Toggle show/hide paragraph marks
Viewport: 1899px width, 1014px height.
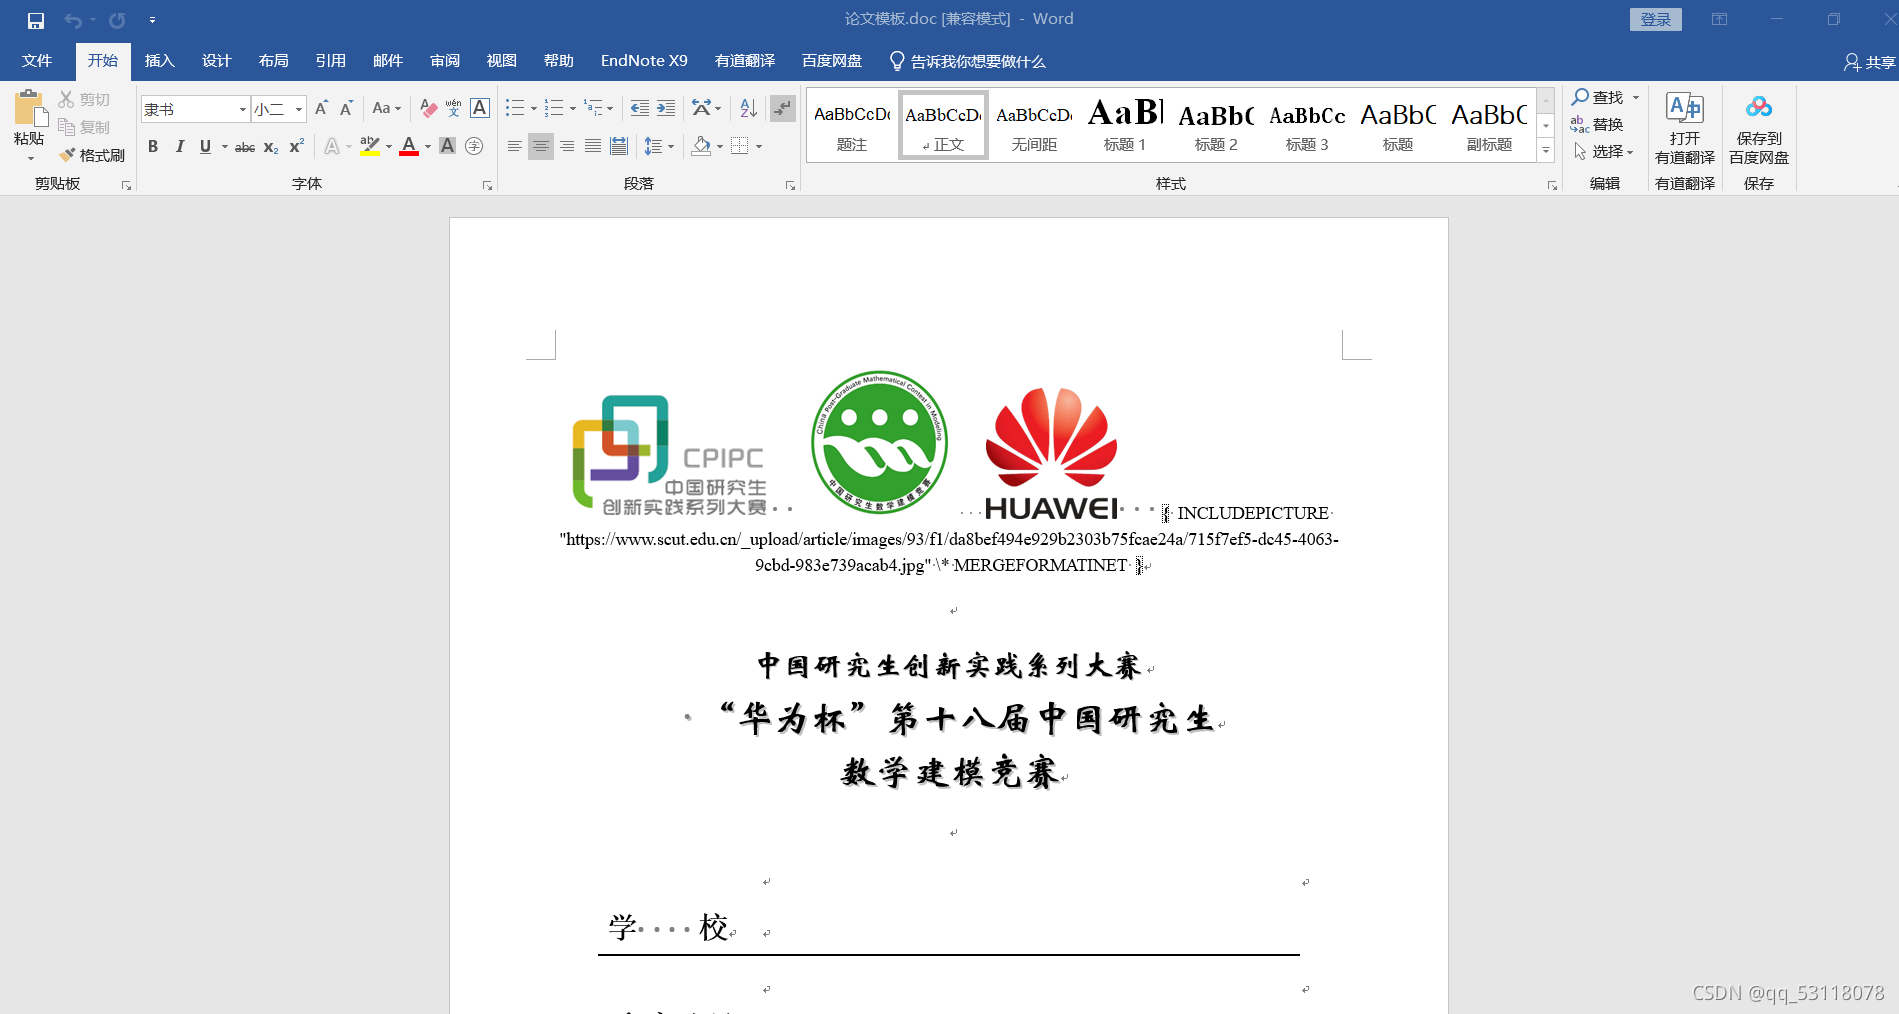click(783, 108)
